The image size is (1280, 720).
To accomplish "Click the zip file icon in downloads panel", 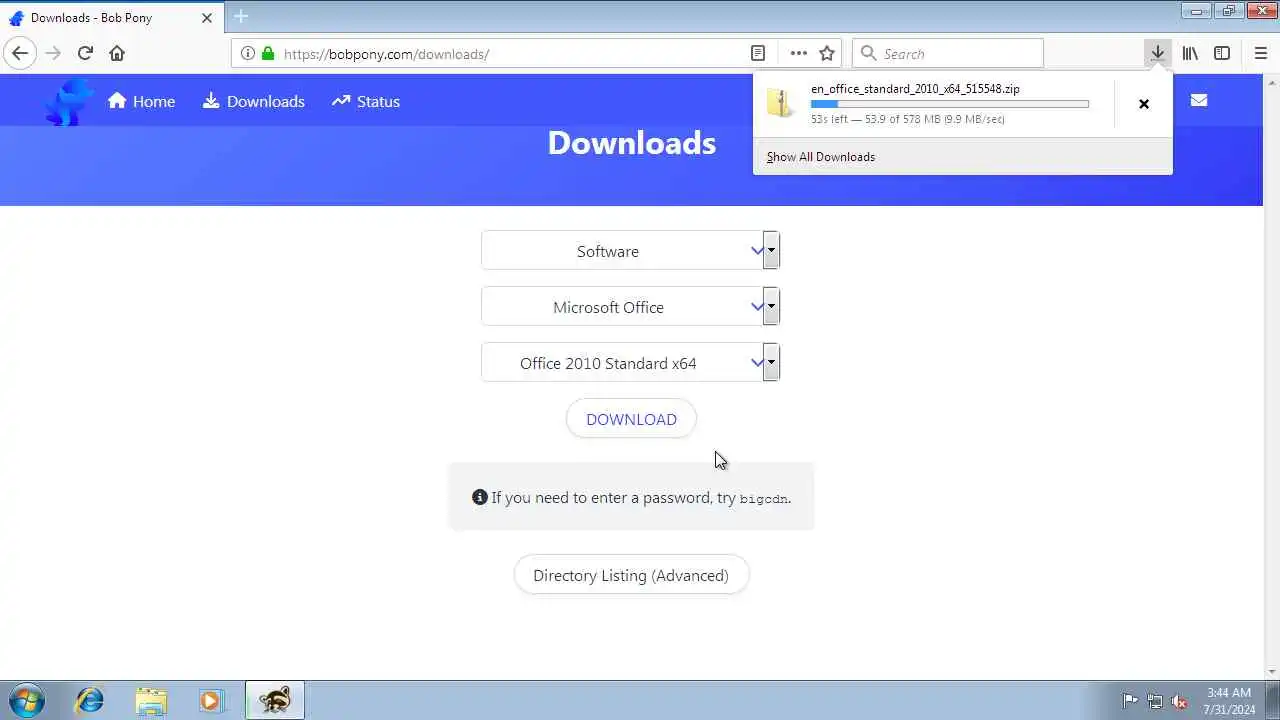I will pyautogui.click(x=780, y=103).
